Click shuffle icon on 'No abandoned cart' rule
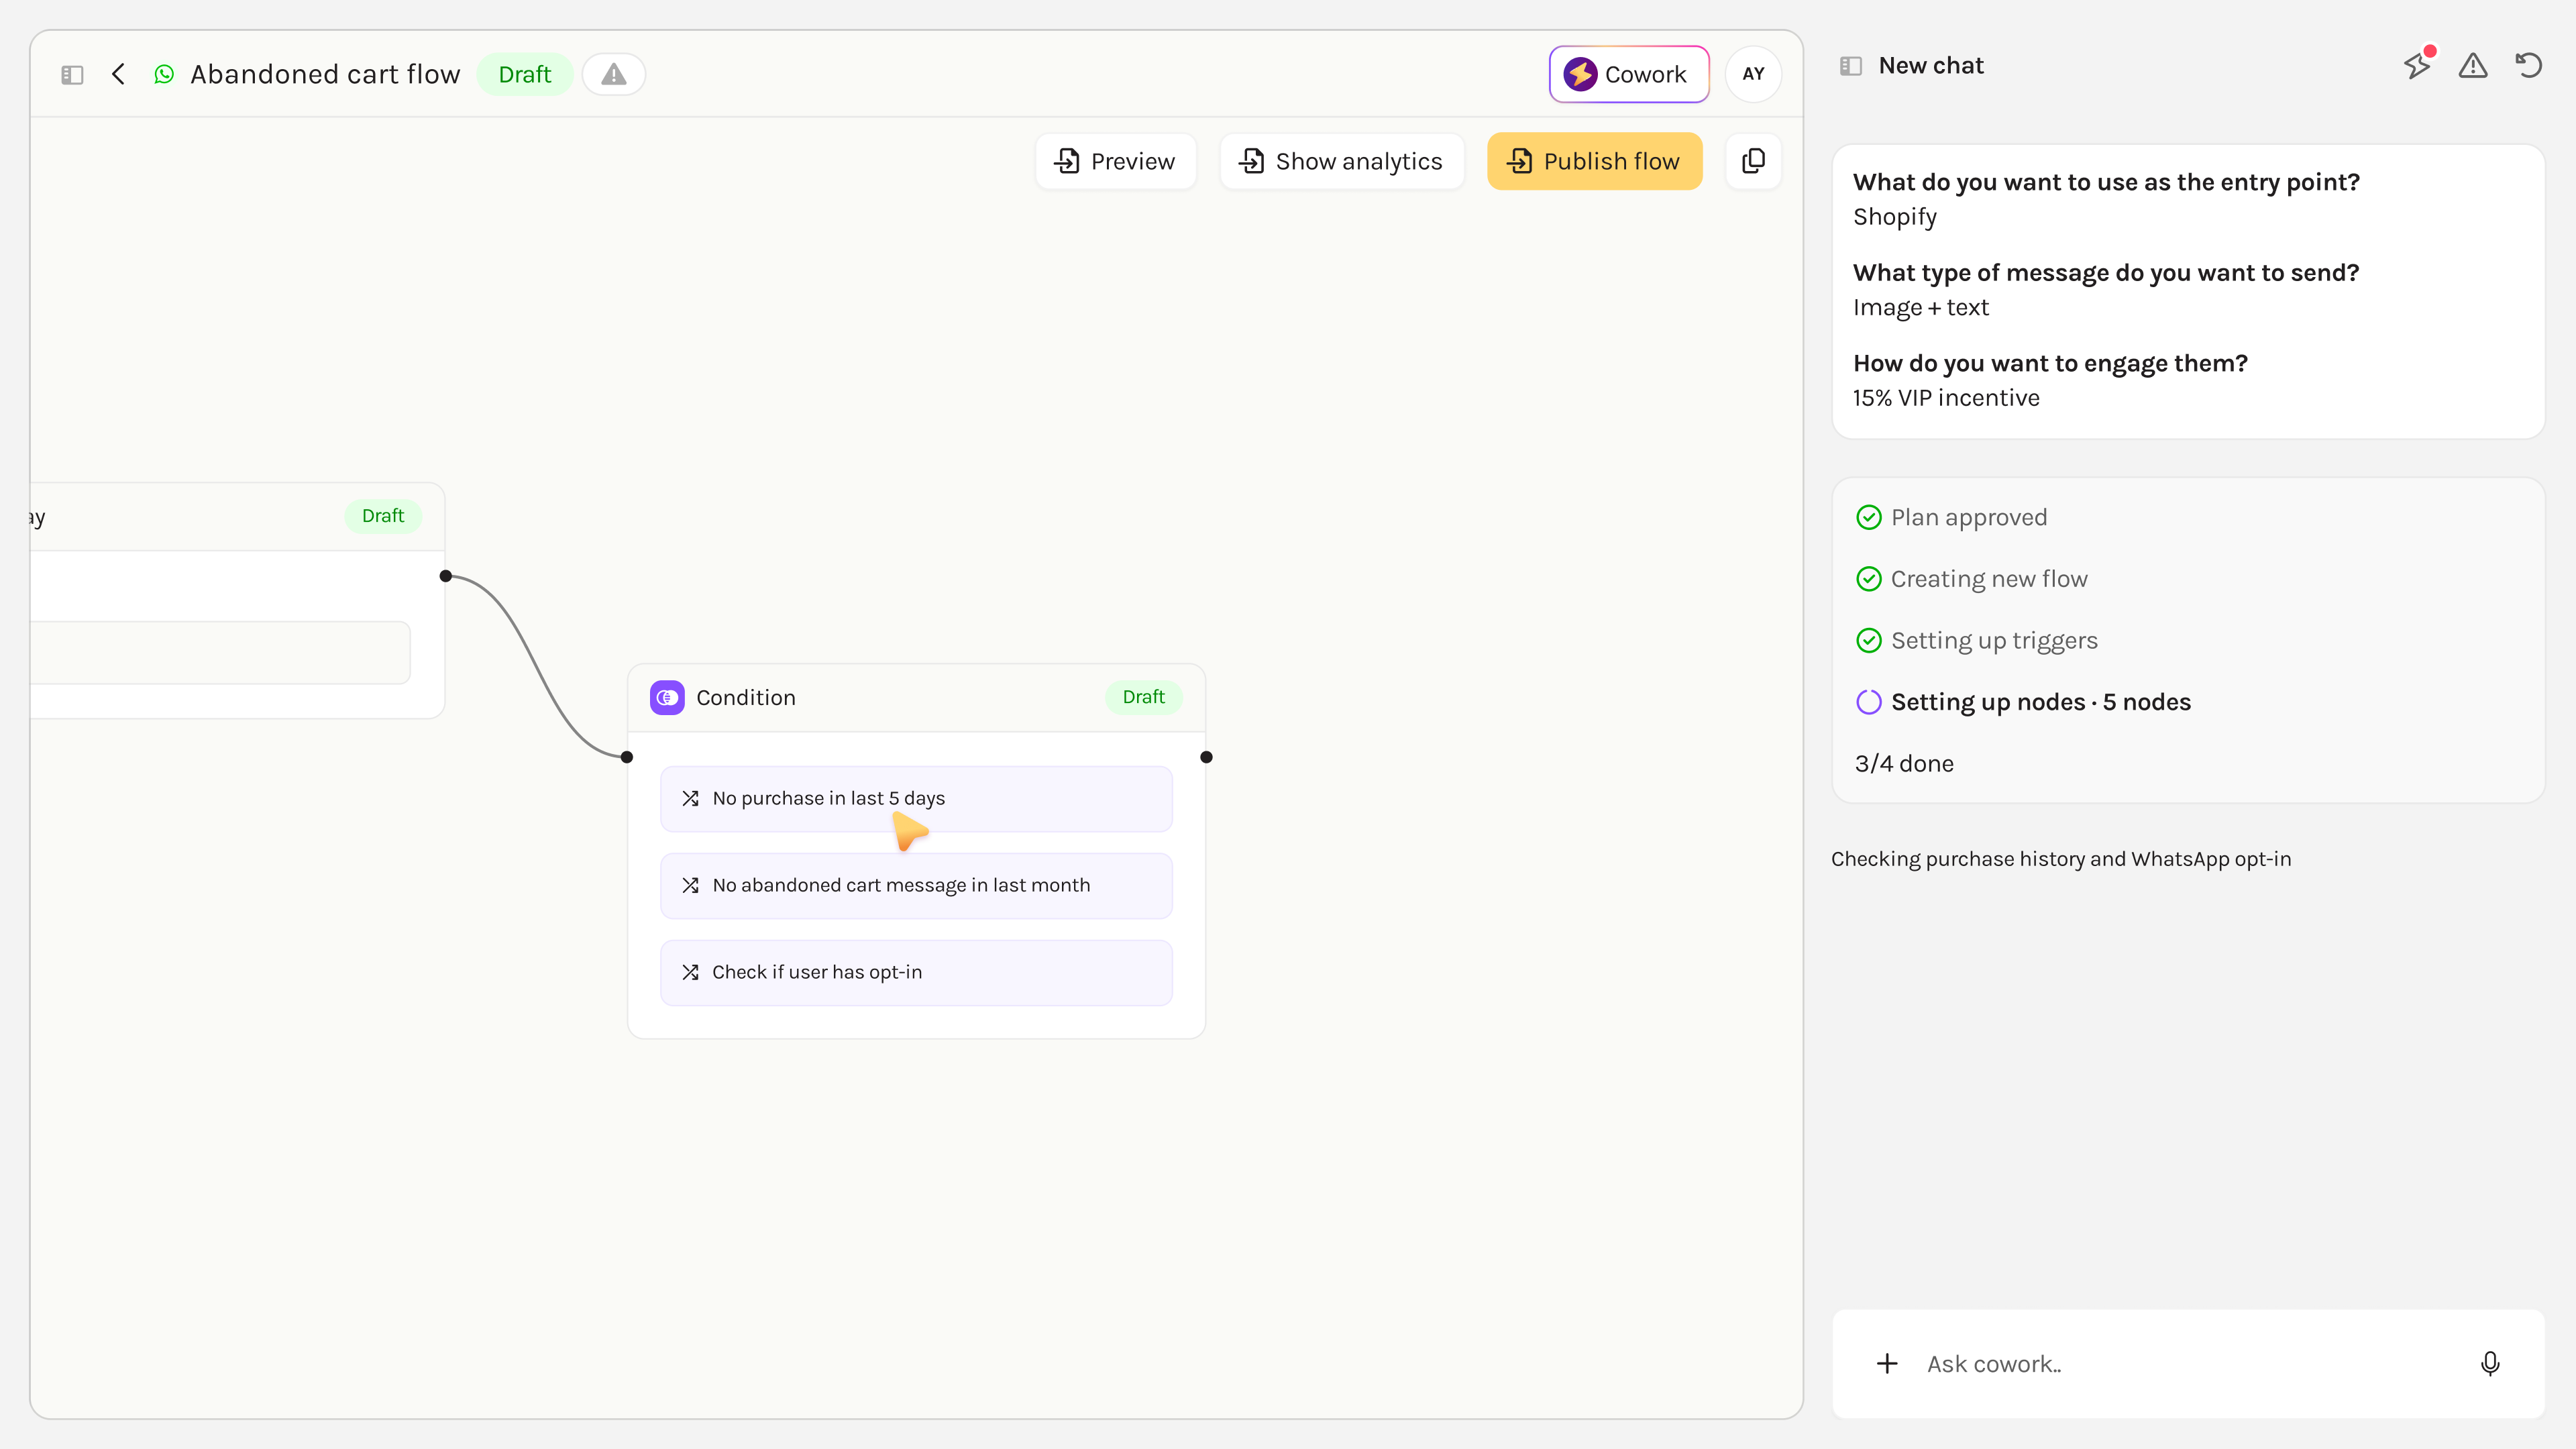2576x1449 pixels. (690, 885)
